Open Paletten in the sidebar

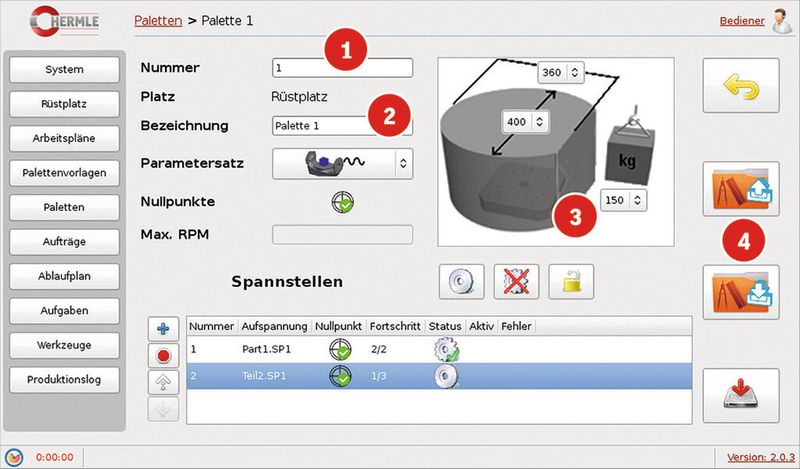[64, 207]
